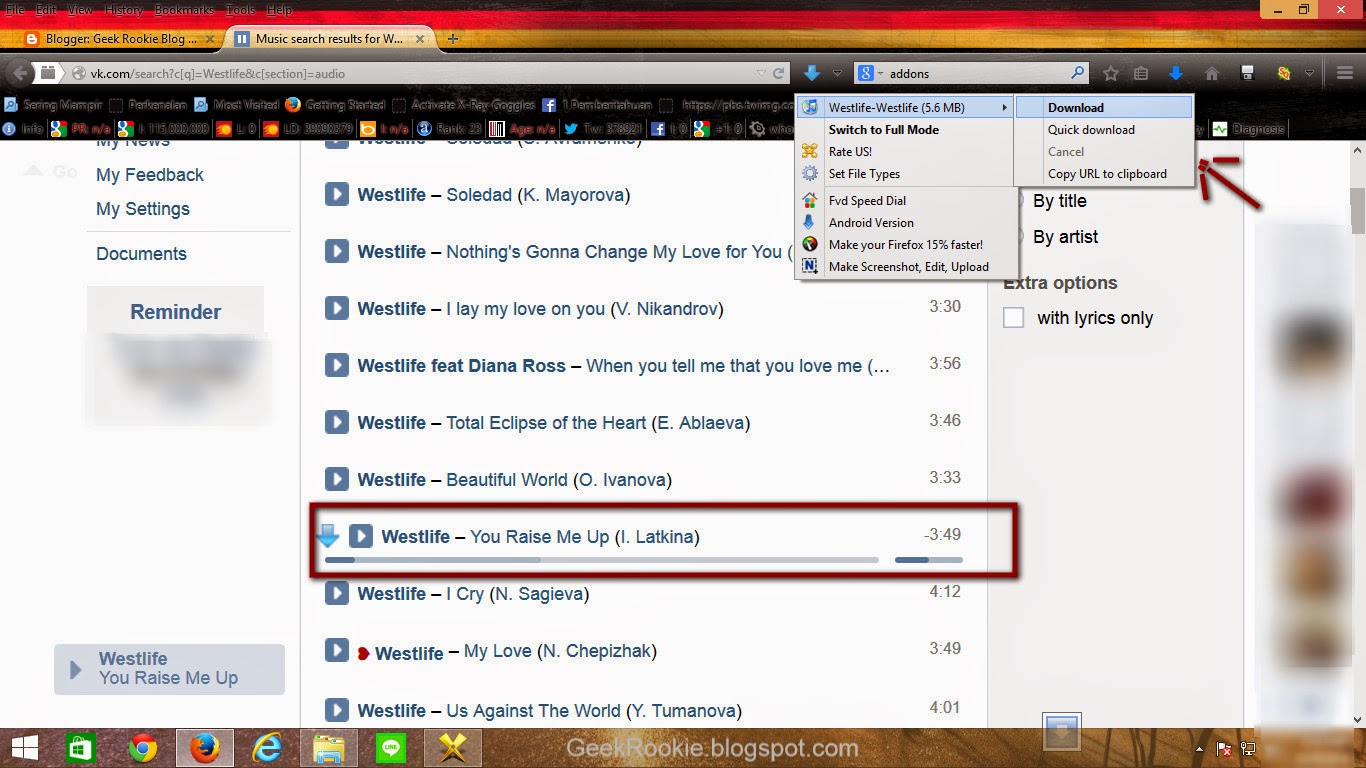Click Make Screenshot, Edit, Upload entry
The image size is (1366, 768).
[x=906, y=266]
